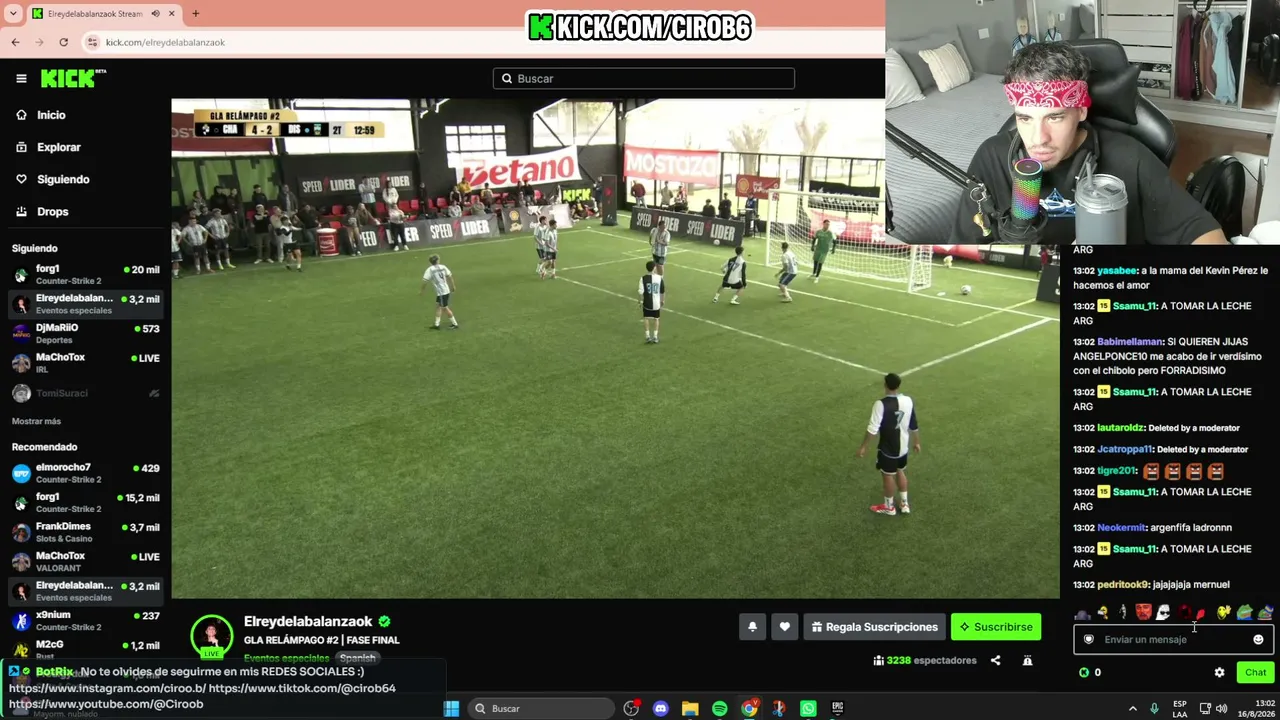Screen dimensions: 1280x720
Task: Open FrankDimes Slots & Casino channel
Action: tap(85, 532)
